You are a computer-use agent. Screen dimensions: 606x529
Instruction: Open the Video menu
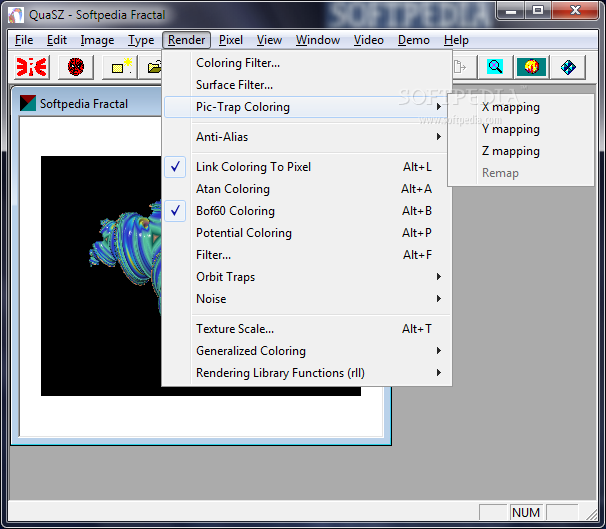pos(369,40)
